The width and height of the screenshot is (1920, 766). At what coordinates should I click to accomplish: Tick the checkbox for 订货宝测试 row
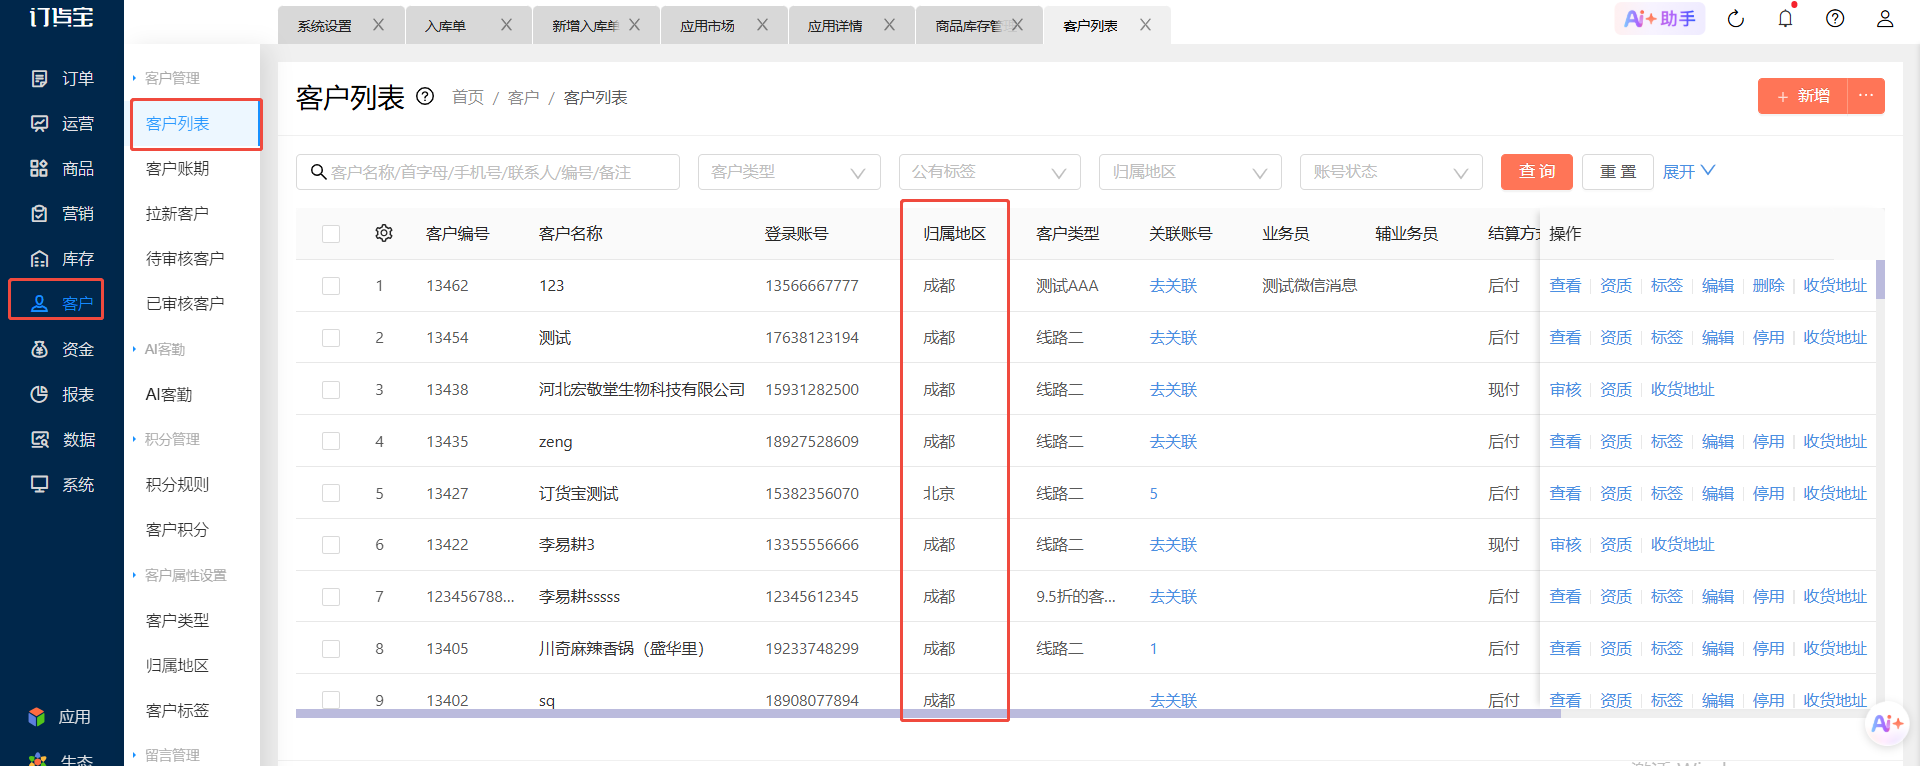pyautogui.click(x=331, y=493)
